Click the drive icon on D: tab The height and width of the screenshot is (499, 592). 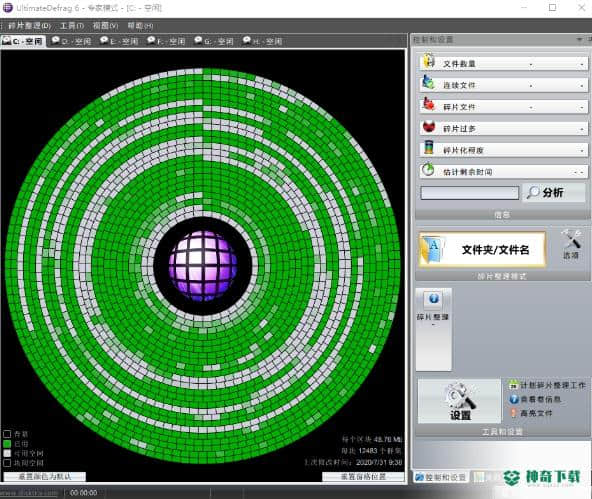[56, 40]
